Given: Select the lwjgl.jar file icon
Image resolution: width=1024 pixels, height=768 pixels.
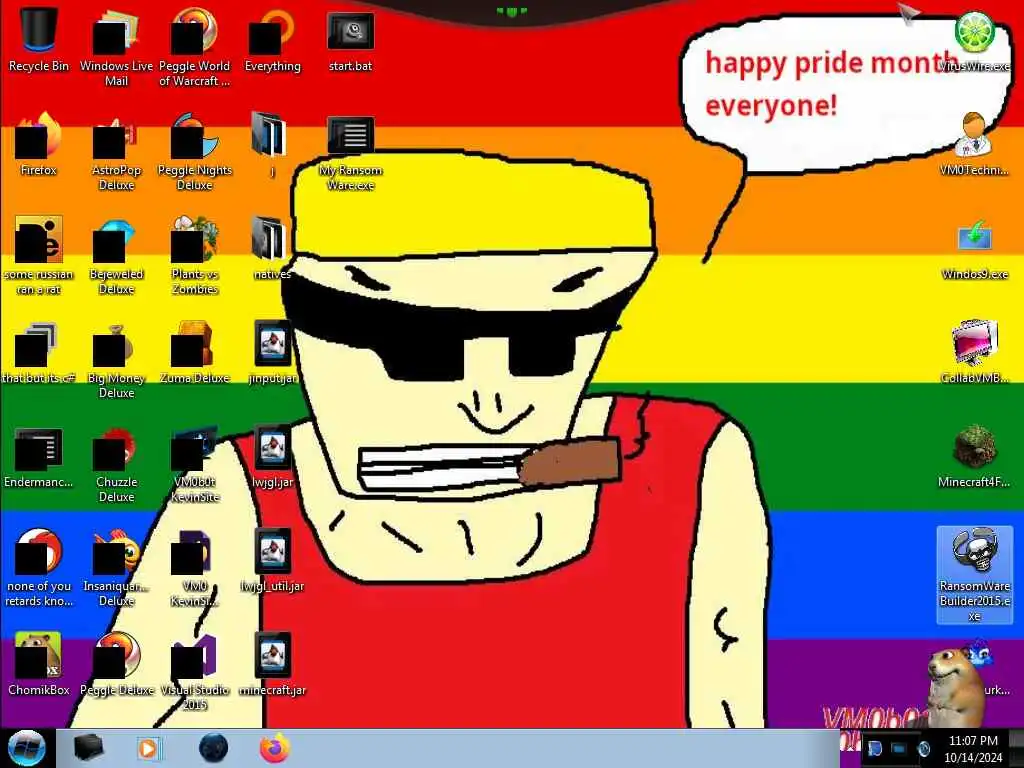Looking at the screenshot, I should [x=272, y=457].
